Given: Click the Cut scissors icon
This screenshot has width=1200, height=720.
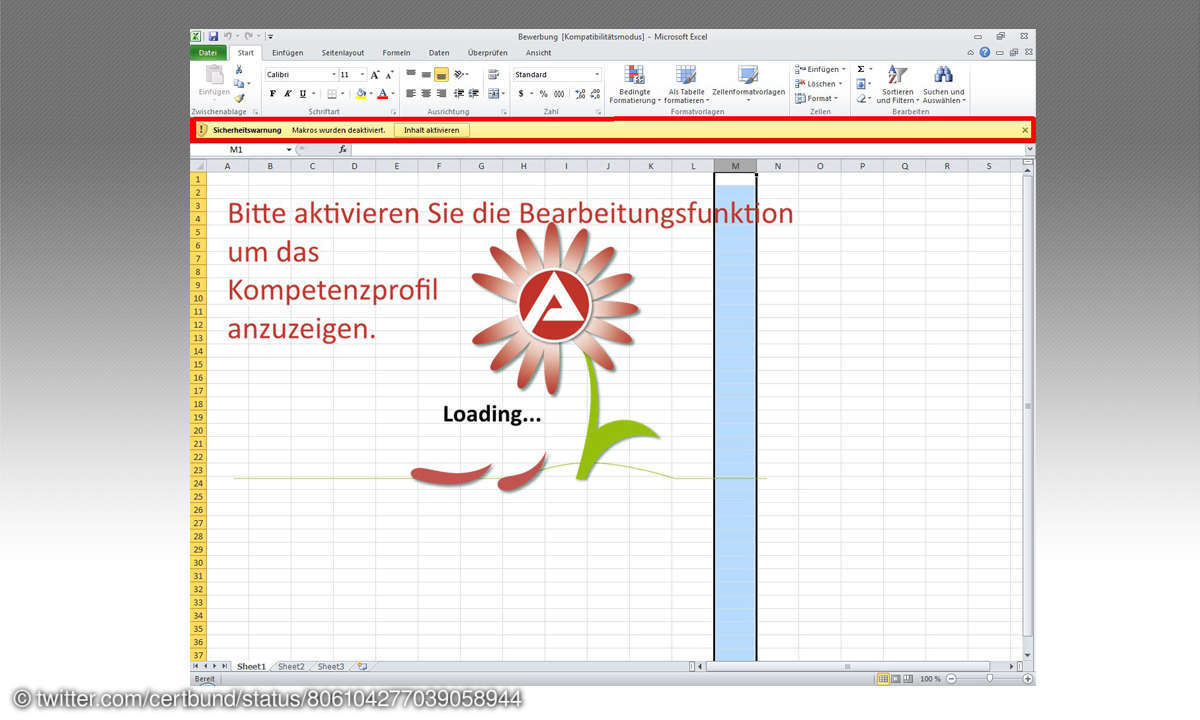Looking at the screenshot, I should point(239,70).
